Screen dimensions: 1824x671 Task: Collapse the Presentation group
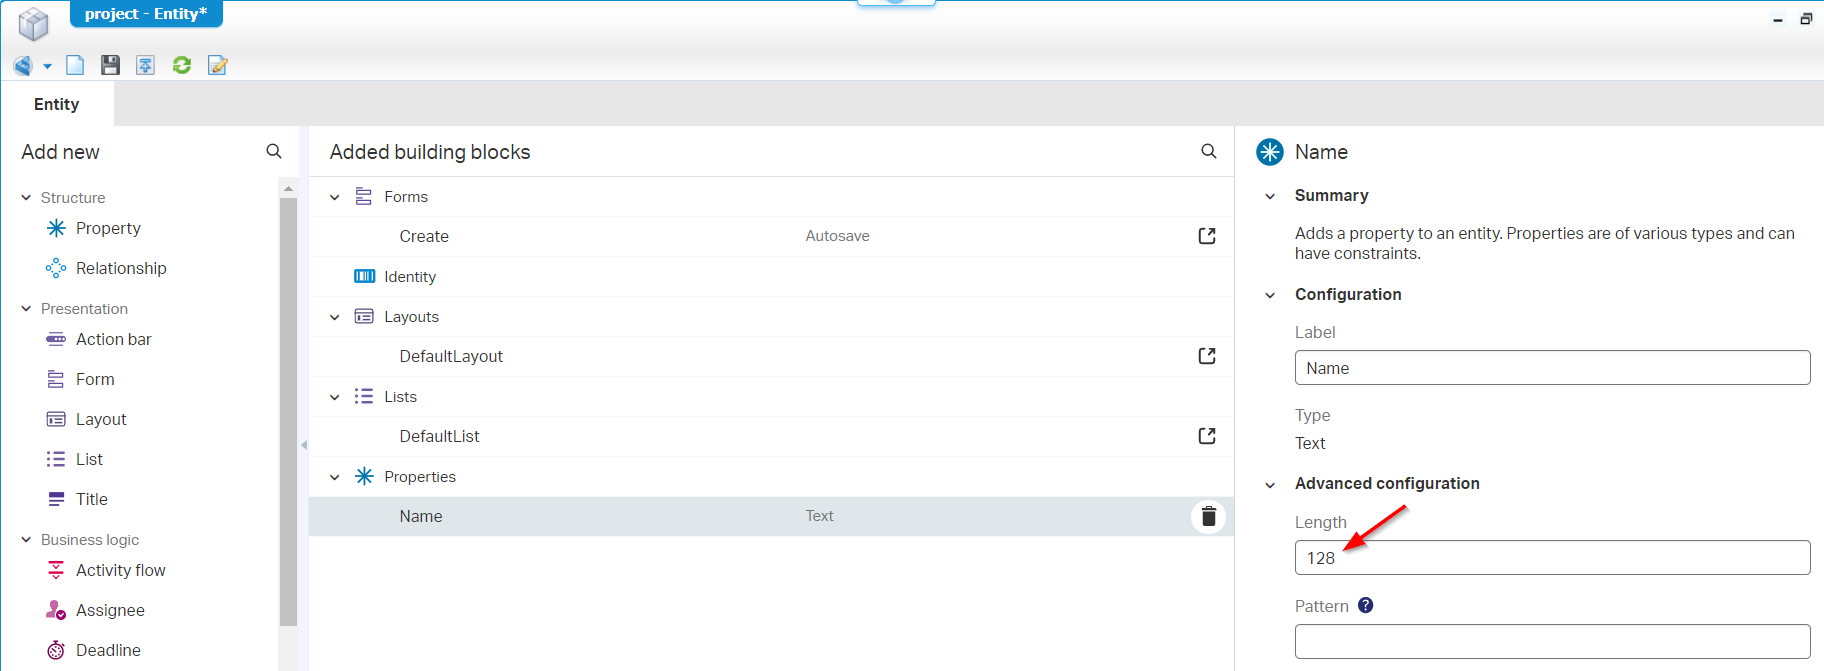26,309
